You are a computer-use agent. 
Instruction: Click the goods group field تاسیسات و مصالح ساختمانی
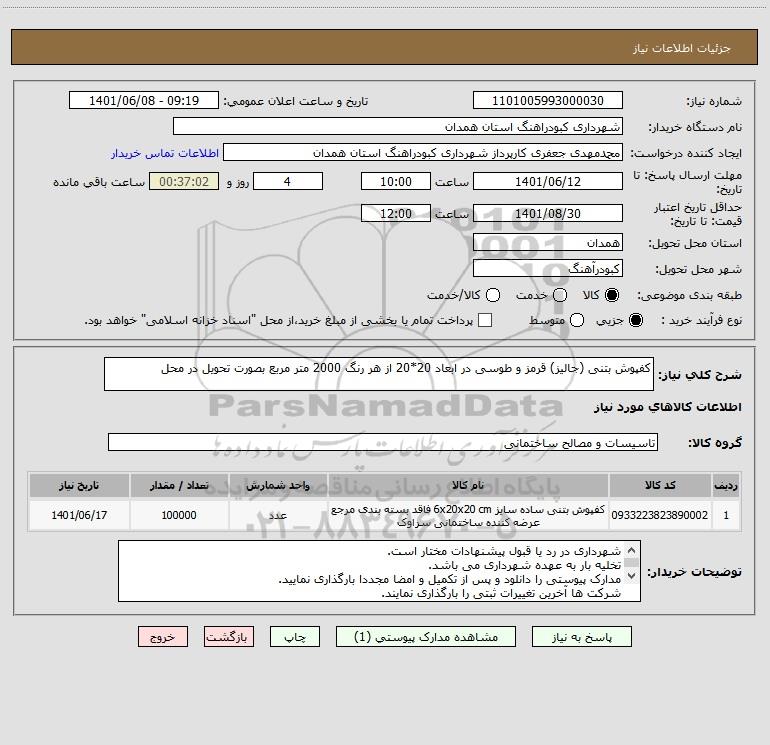(x=383, y=442)
